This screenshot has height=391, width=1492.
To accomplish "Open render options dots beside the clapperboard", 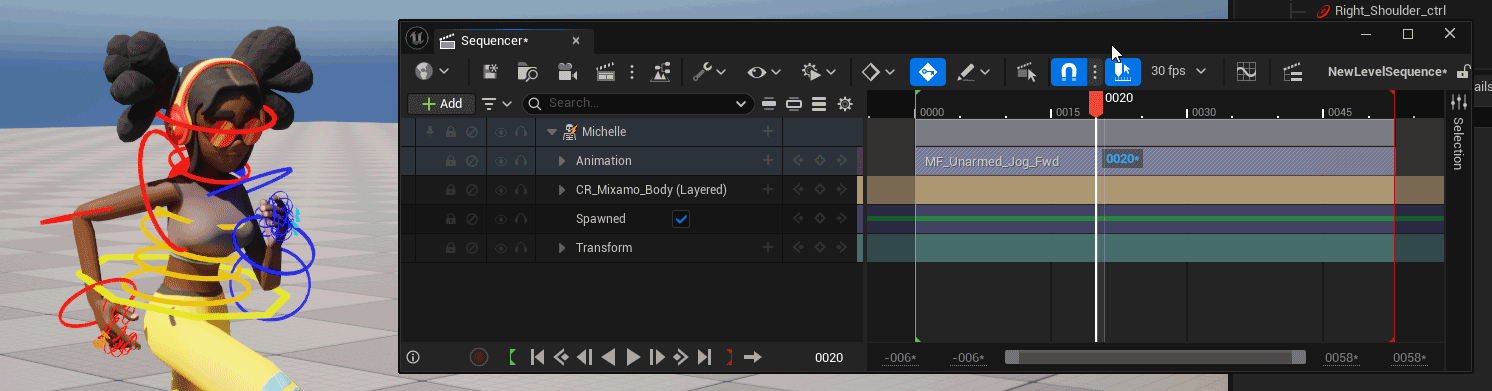I will [x=631, y=72].
